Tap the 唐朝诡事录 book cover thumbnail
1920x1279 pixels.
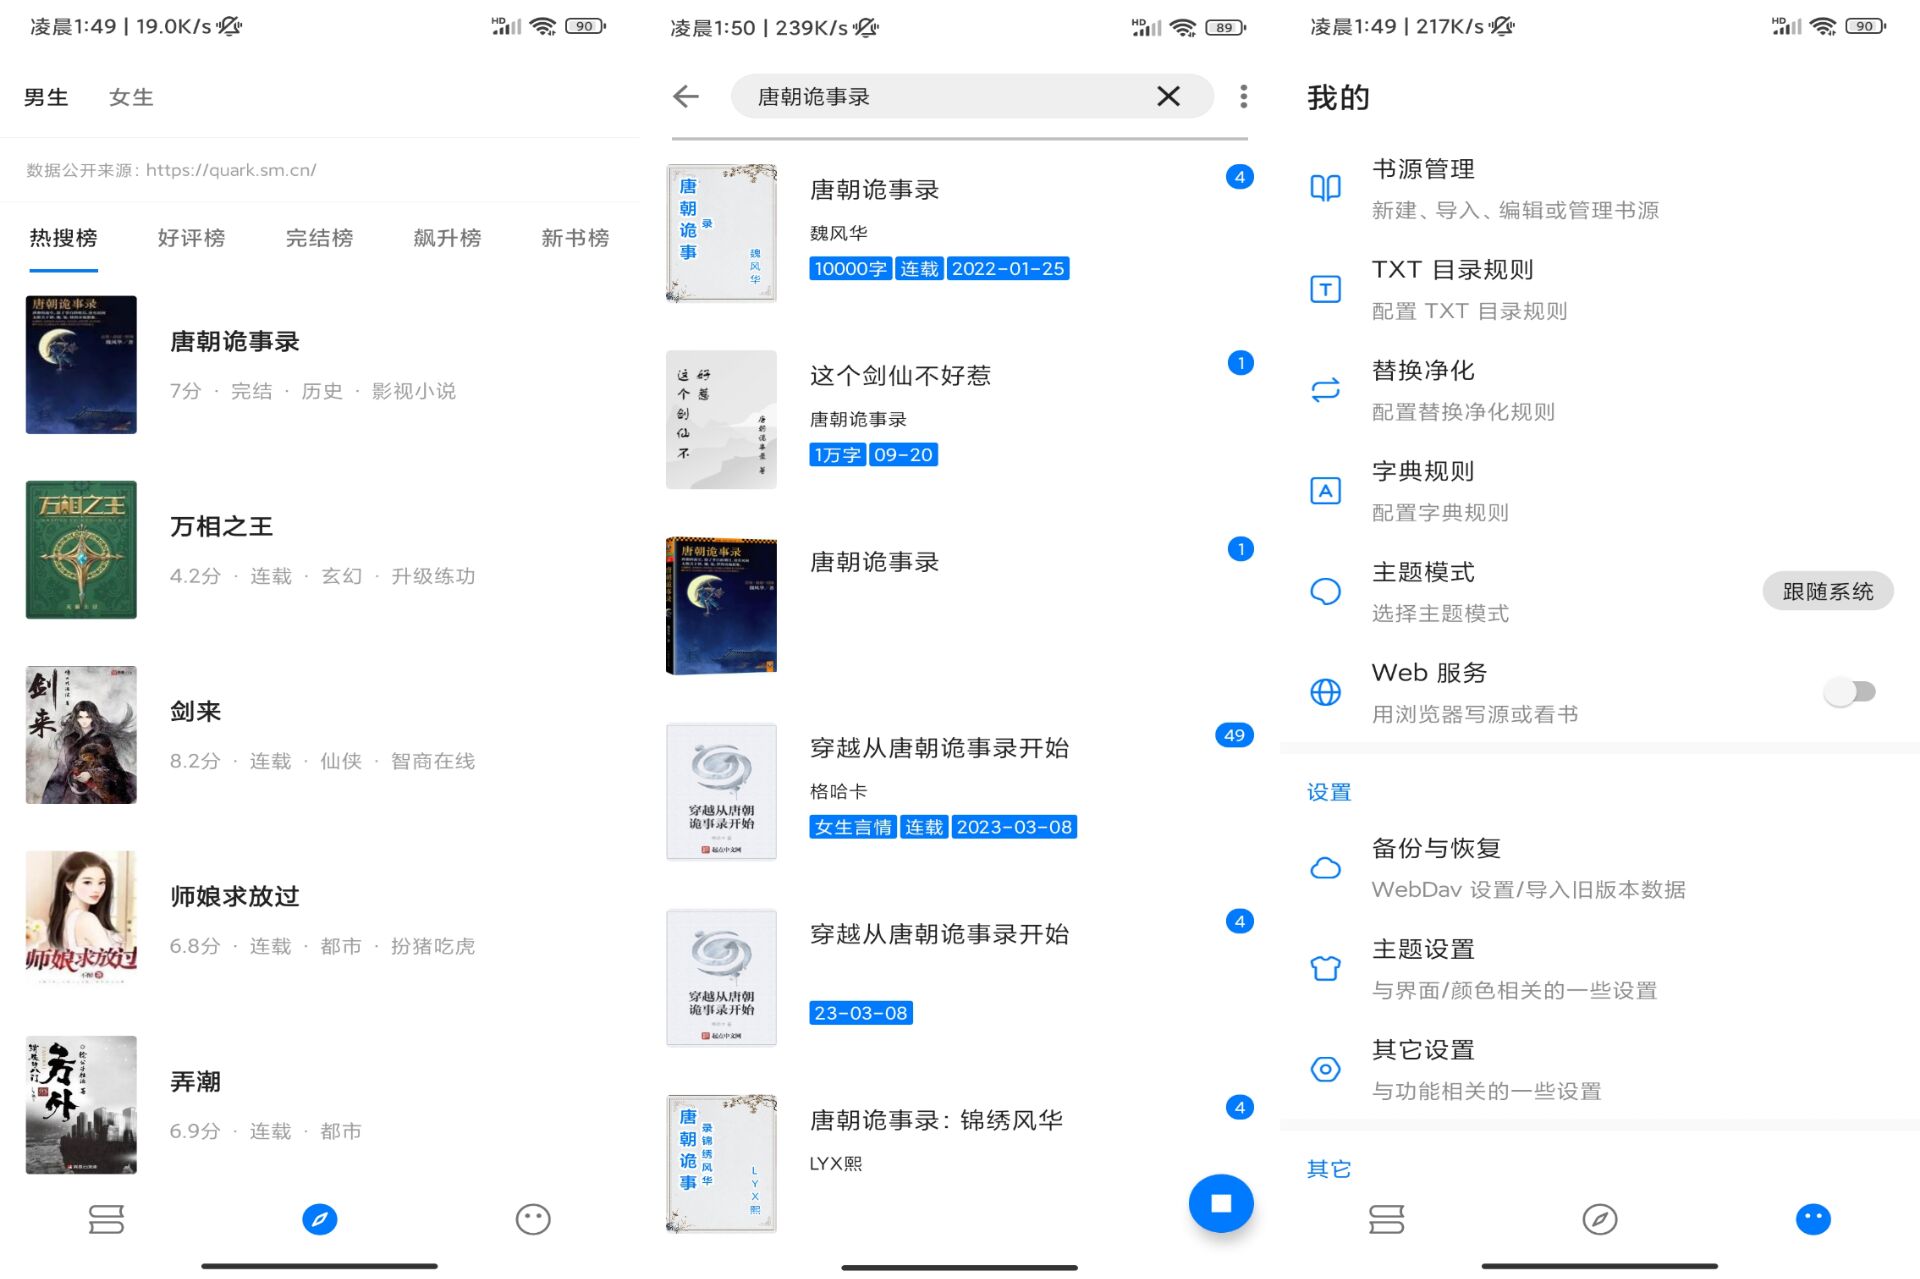coord(81,364)
